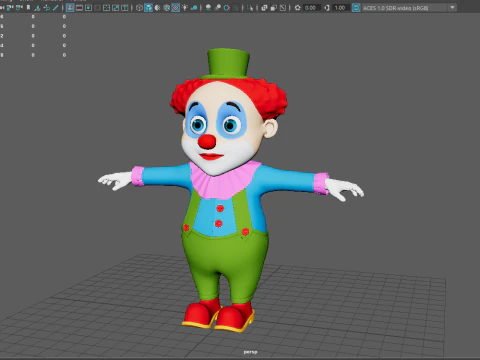The width and height of the screenshot is (480, 360).
Task: Click the Exposure reset icon
Action: point(297,8)
